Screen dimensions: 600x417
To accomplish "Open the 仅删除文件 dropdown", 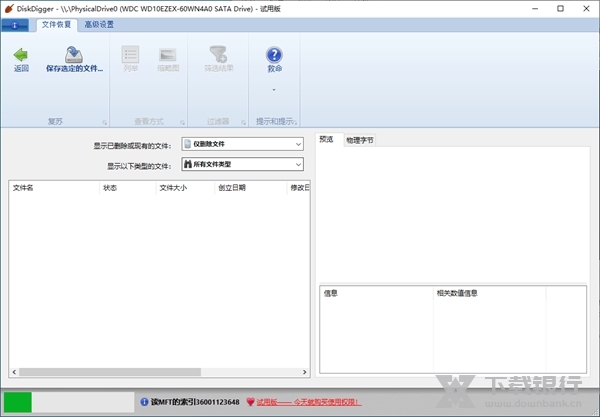I will click(x=243, y=144).
